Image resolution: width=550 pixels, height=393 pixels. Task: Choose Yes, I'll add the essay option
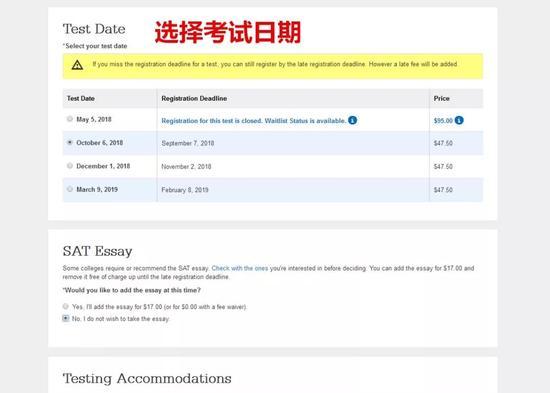point(66,306)
